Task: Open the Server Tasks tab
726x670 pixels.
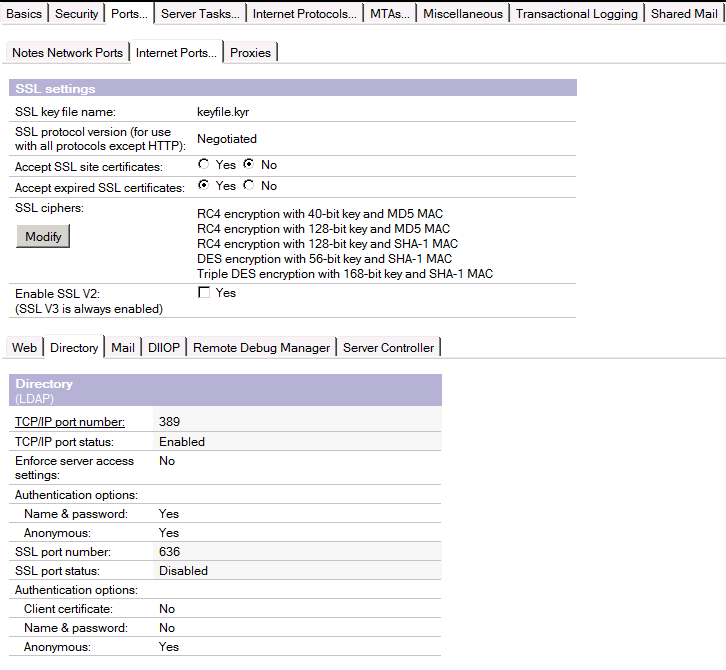Action: pyautogui.click(x=200, y=14)
